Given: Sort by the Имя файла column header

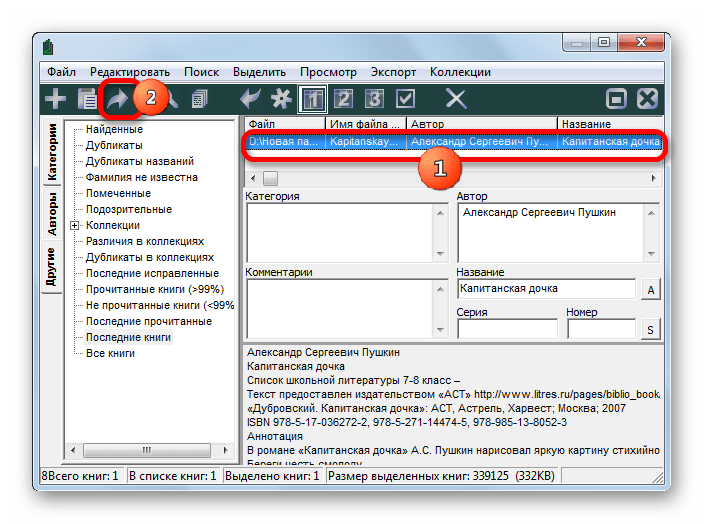Looking at the screenshot, I should (x=365, y=124).
